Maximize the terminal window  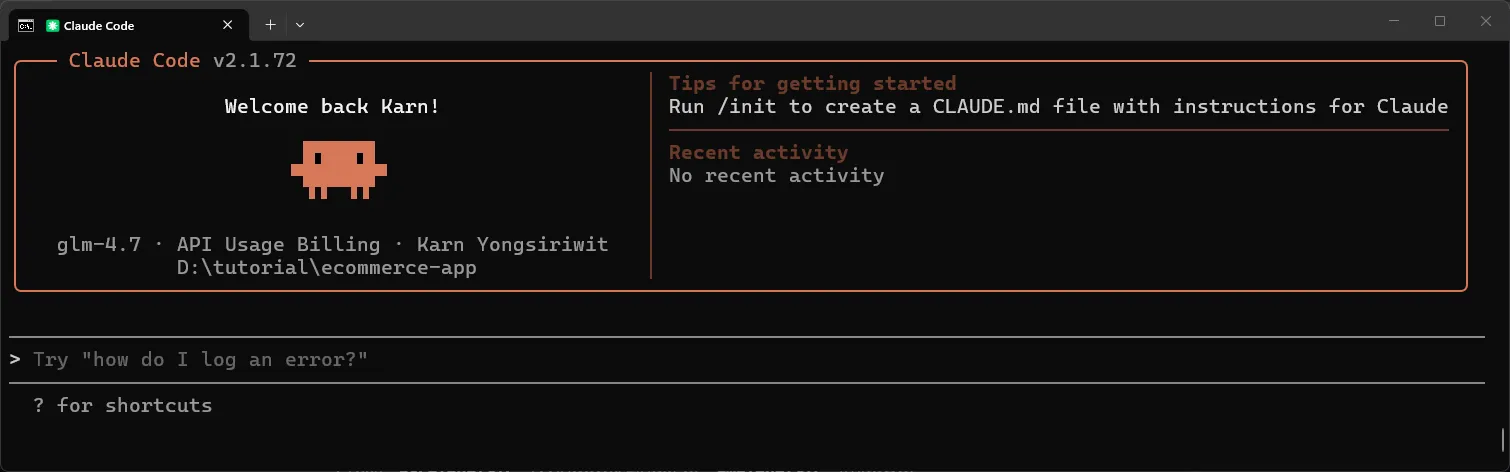[x=1440, y=21]
